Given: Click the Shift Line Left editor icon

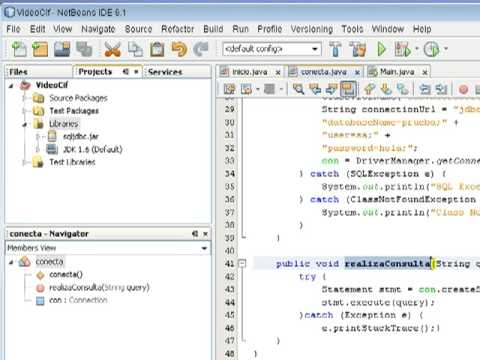Looking at the screenshot, I should pos(424,89).
